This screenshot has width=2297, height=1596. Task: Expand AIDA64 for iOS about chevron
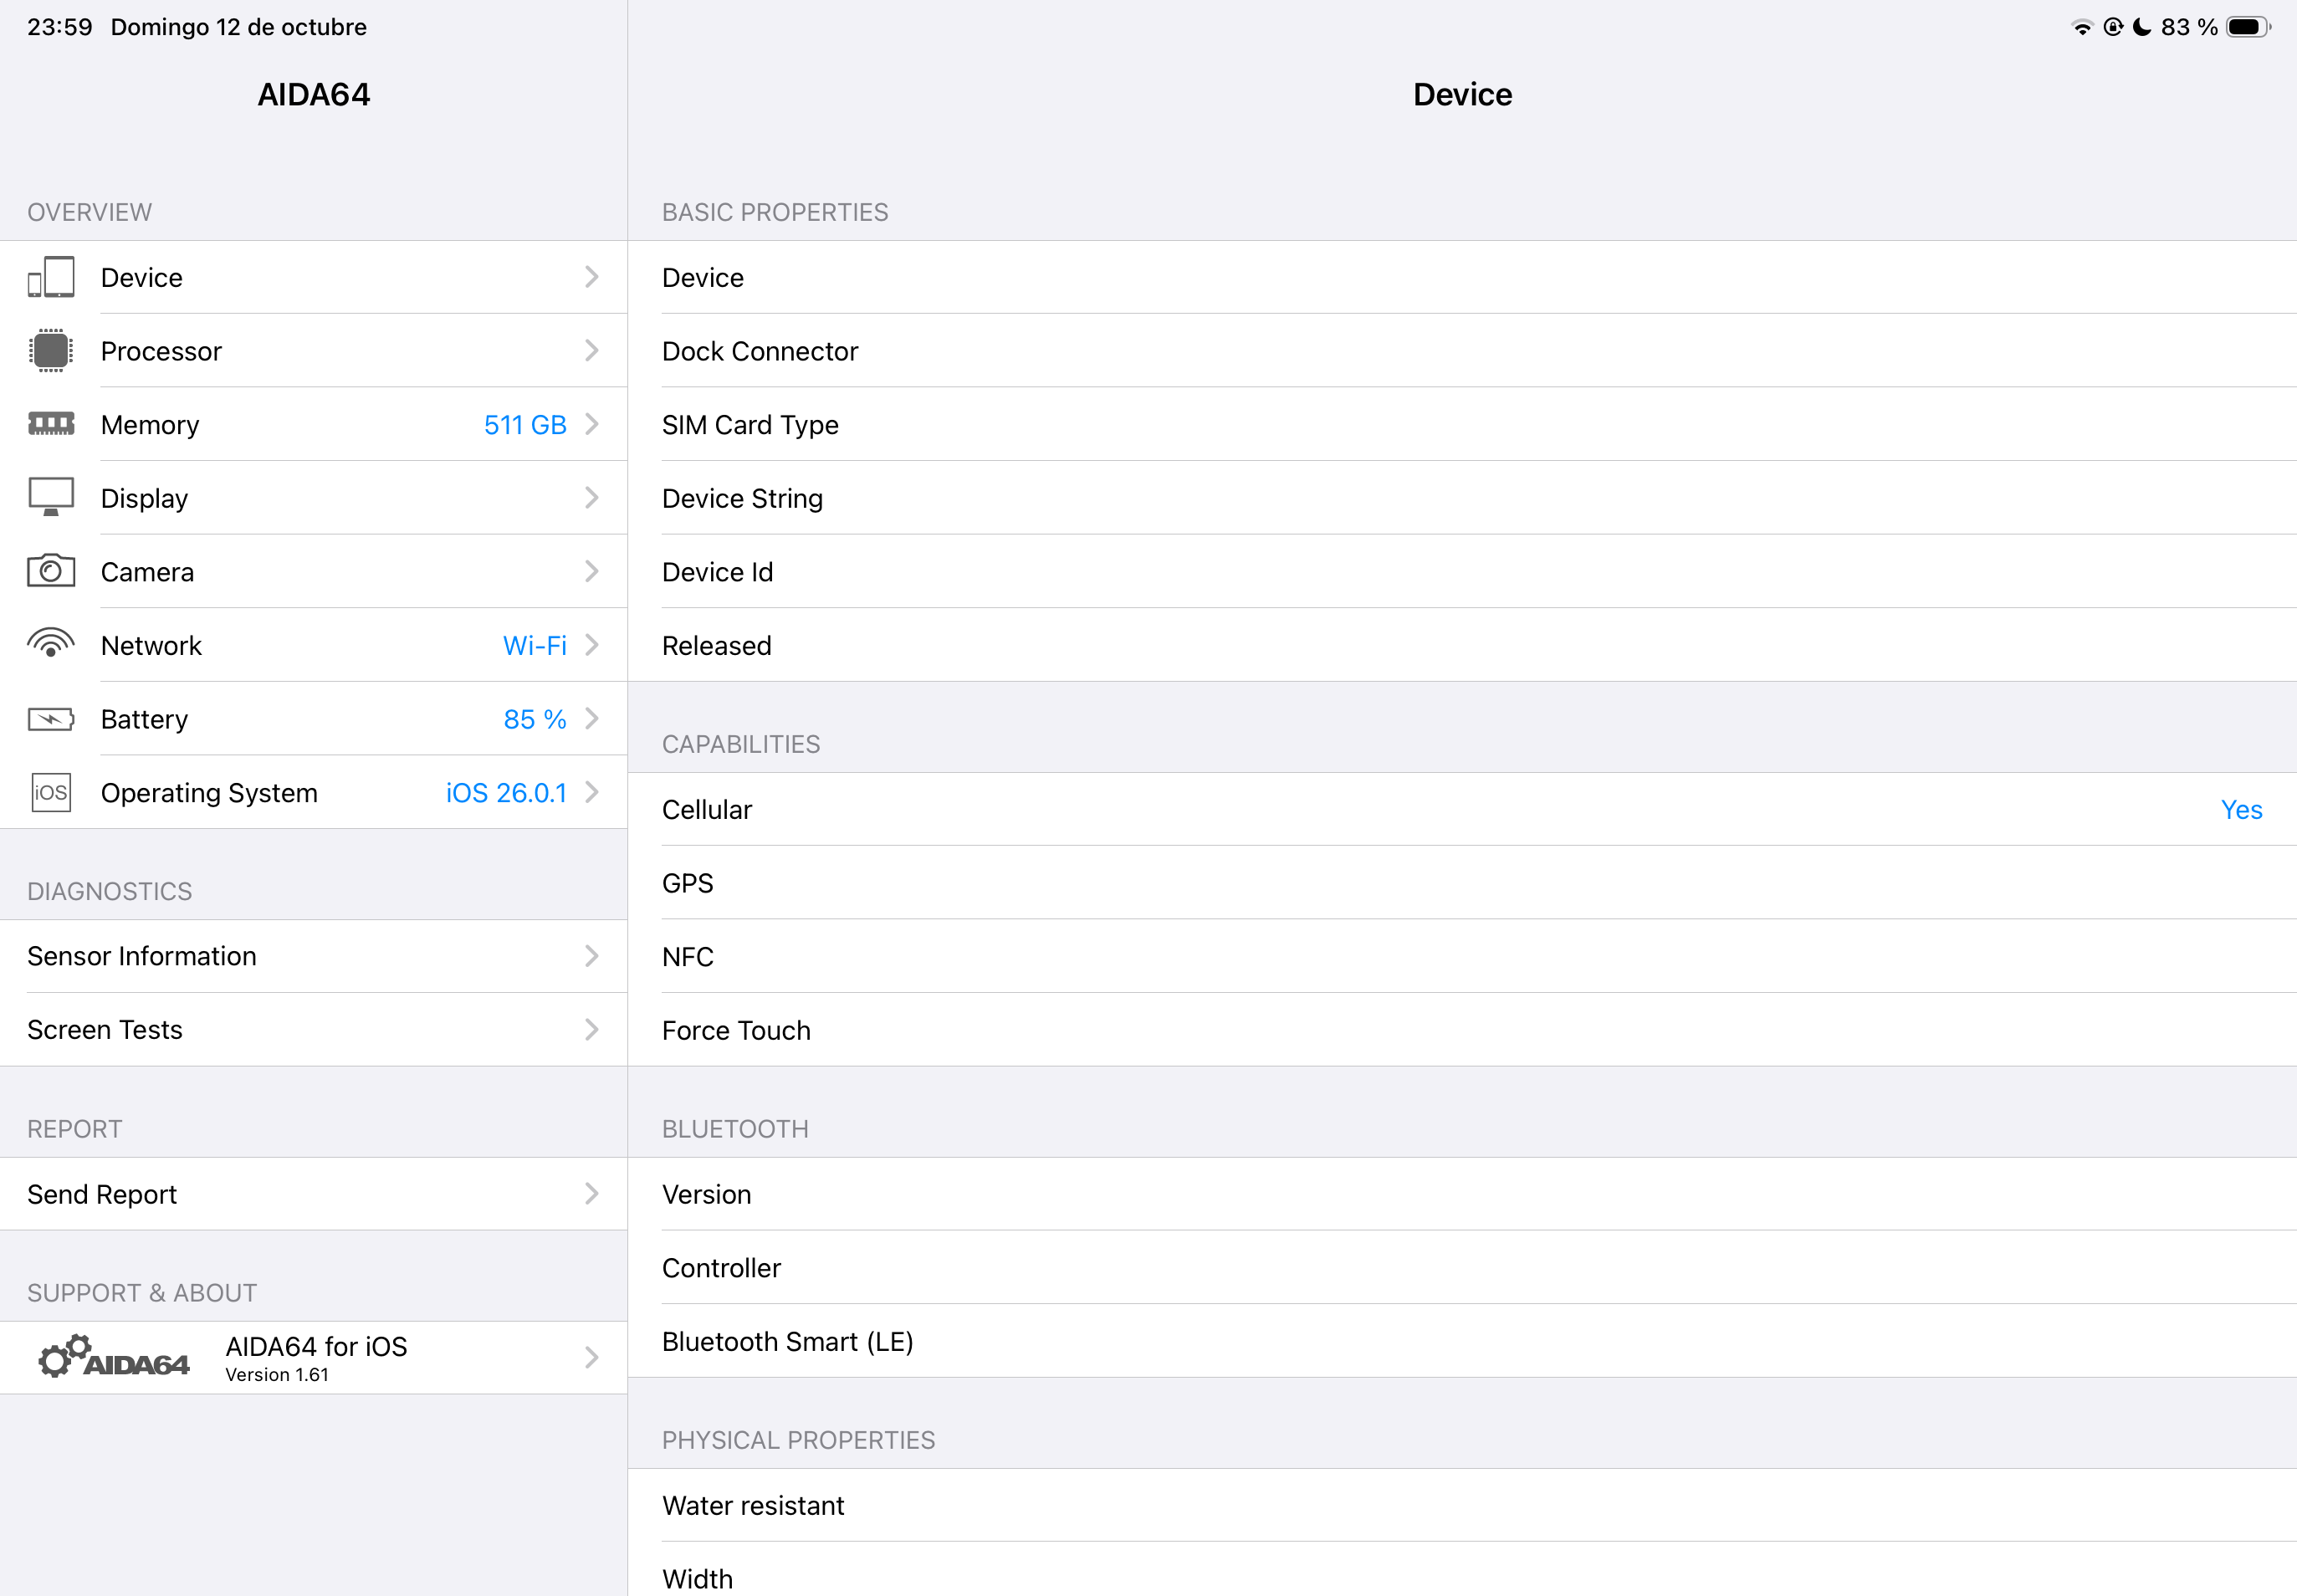(591, 1358)
